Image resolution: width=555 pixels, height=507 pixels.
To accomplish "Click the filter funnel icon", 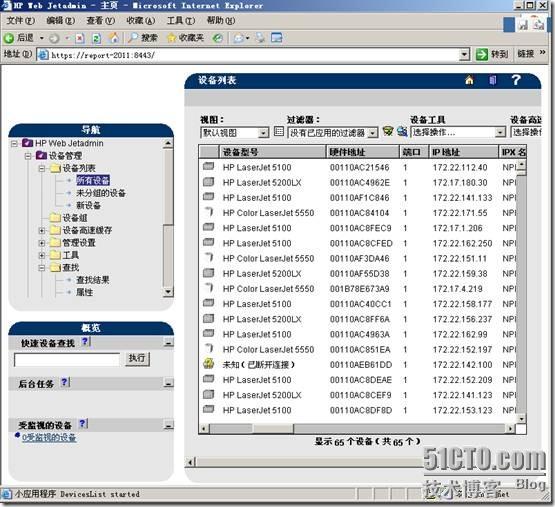I will [388, 131].
